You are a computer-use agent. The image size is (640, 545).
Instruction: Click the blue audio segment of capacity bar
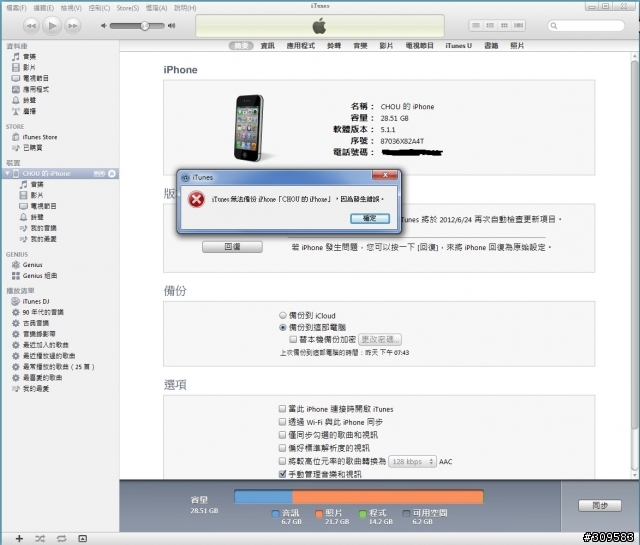(263, 497)
